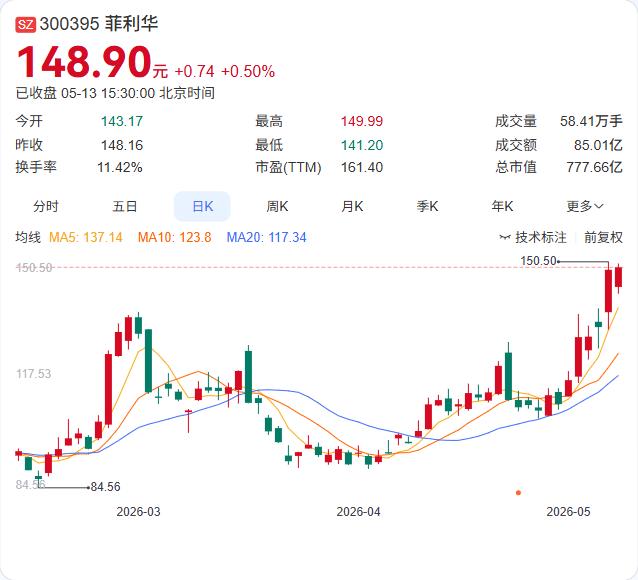The width and height of the screenshot is (638, 580).
Task: Switch to the 五日 five-day tab
Action: pyautogui.click(x=125, y=206)
